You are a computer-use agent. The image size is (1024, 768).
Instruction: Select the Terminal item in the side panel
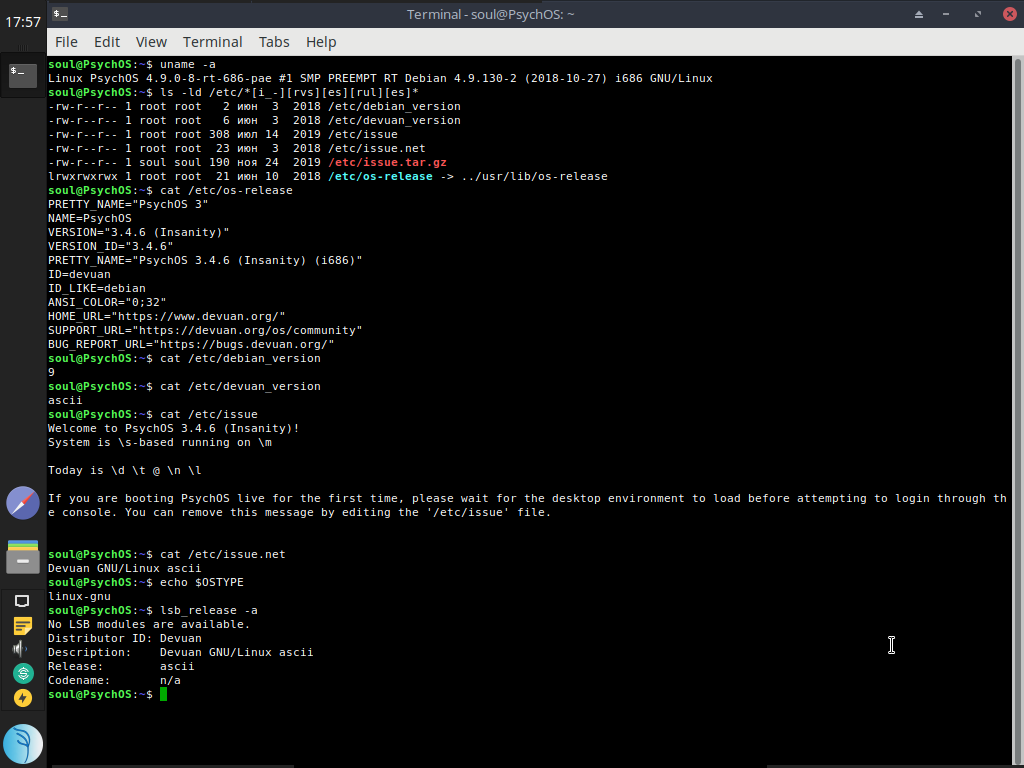coord(23,76)
